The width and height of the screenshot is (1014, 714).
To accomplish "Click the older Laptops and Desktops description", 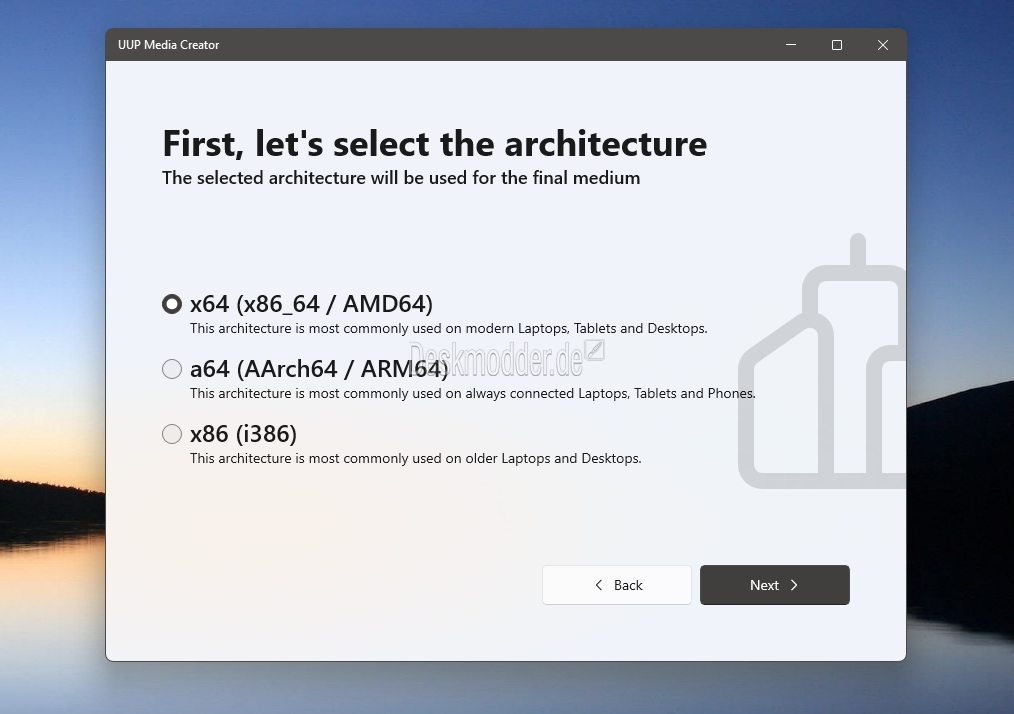I will pyautogui.click(x=415, y=458).
